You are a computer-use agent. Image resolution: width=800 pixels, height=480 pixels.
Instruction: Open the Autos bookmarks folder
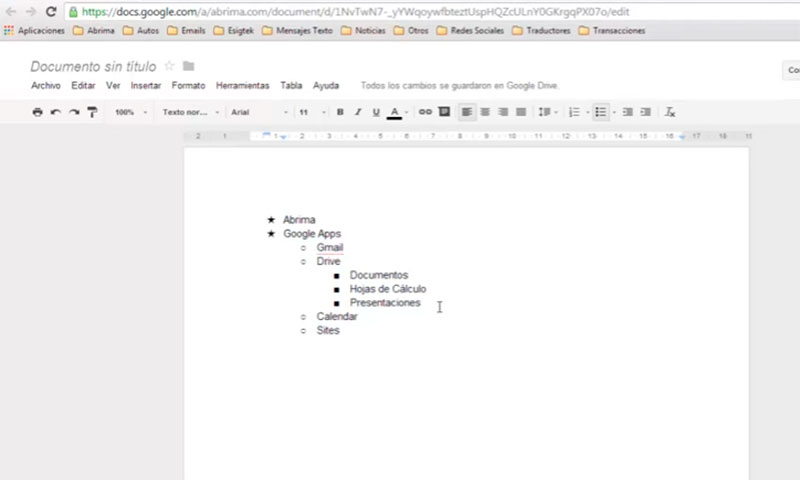(141, 31)
